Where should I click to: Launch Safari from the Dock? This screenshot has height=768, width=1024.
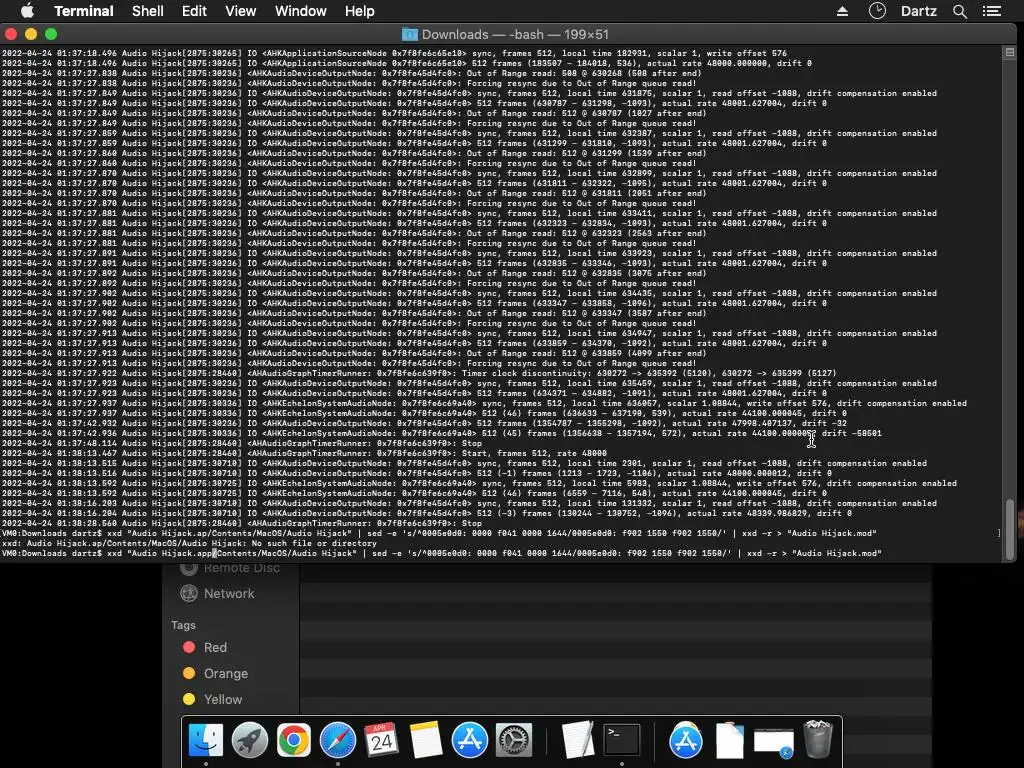tap(338, 740)
